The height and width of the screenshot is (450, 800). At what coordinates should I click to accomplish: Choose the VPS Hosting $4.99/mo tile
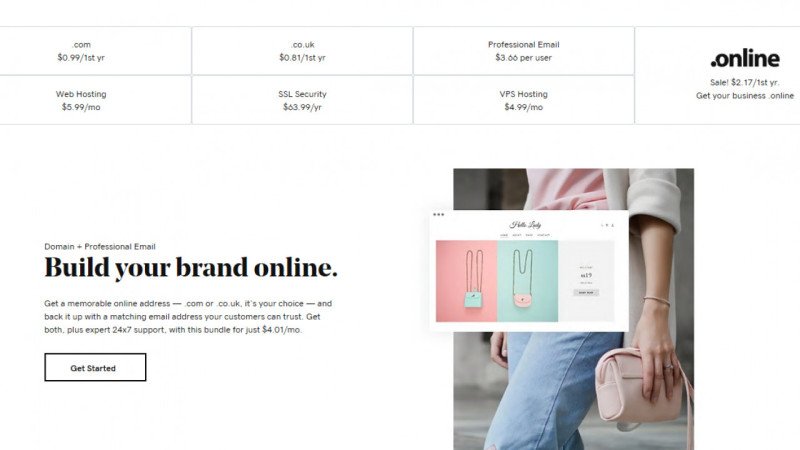(523, 100)
